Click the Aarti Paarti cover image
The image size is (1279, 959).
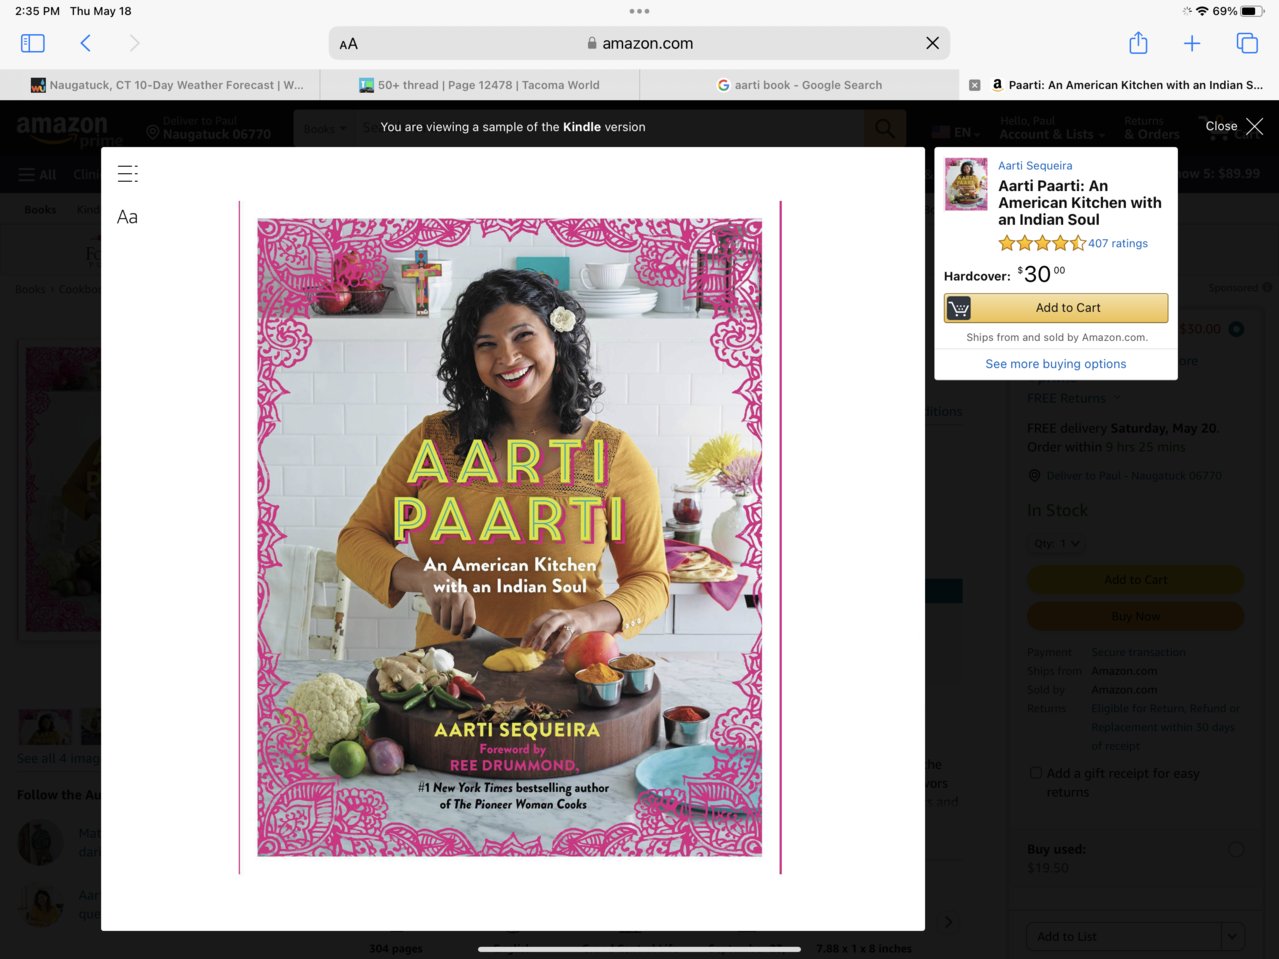510,538
